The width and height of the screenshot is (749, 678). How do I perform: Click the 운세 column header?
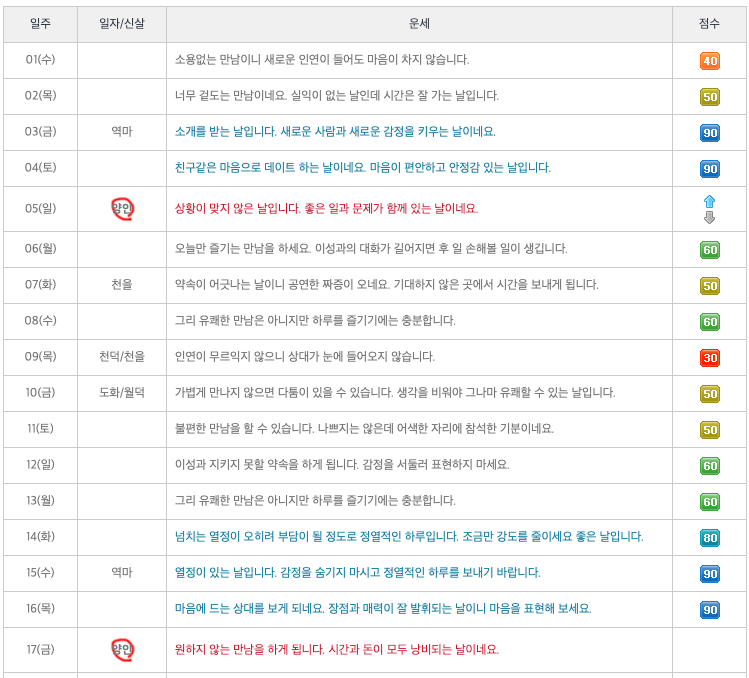pos(419,23)
